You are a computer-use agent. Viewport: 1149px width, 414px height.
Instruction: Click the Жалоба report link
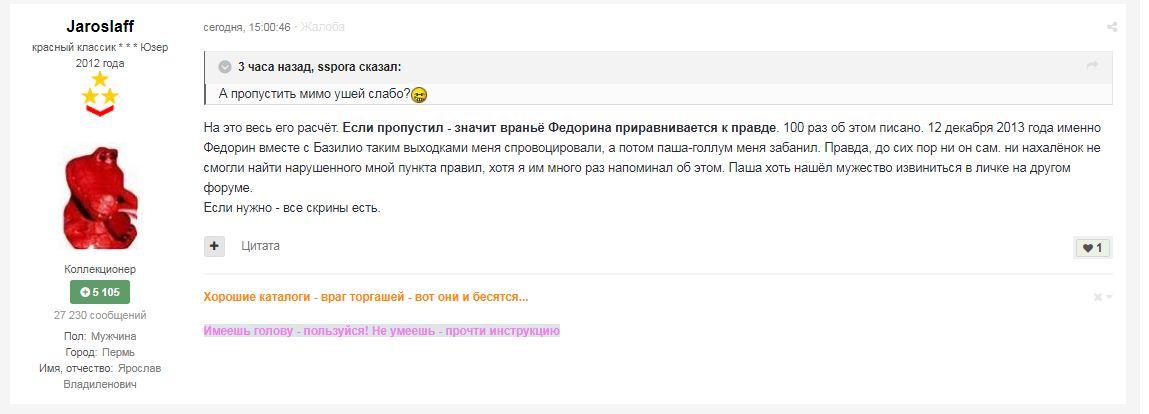(322, 27)
